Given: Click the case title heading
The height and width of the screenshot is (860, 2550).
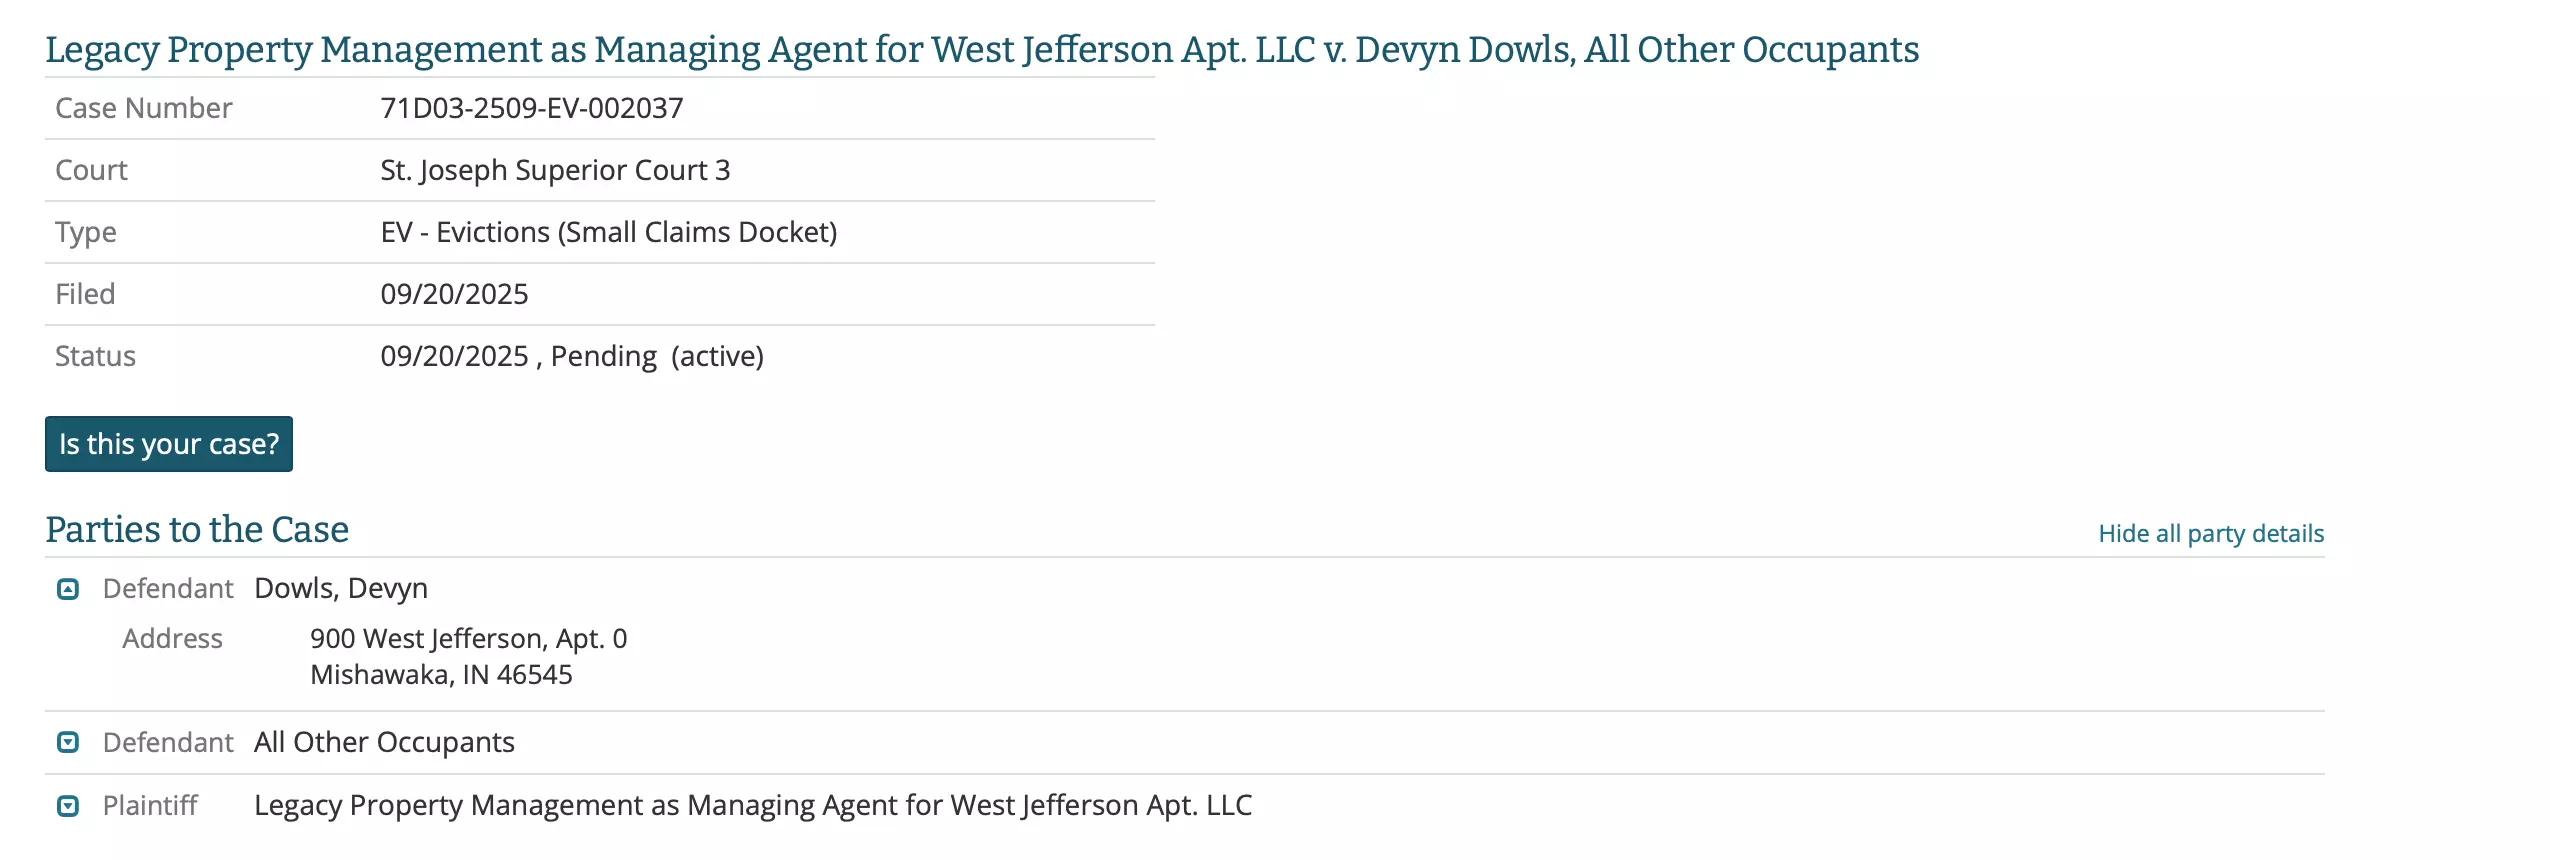Looking at the screenshot, I should point(982,49).
